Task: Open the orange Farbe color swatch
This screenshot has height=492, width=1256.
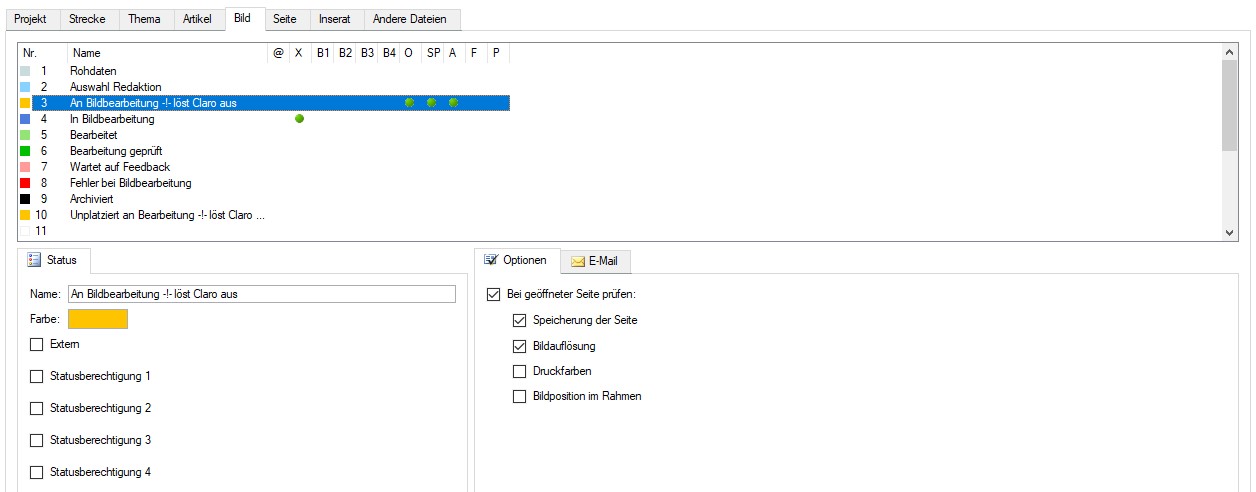Action: coord(98,319)
